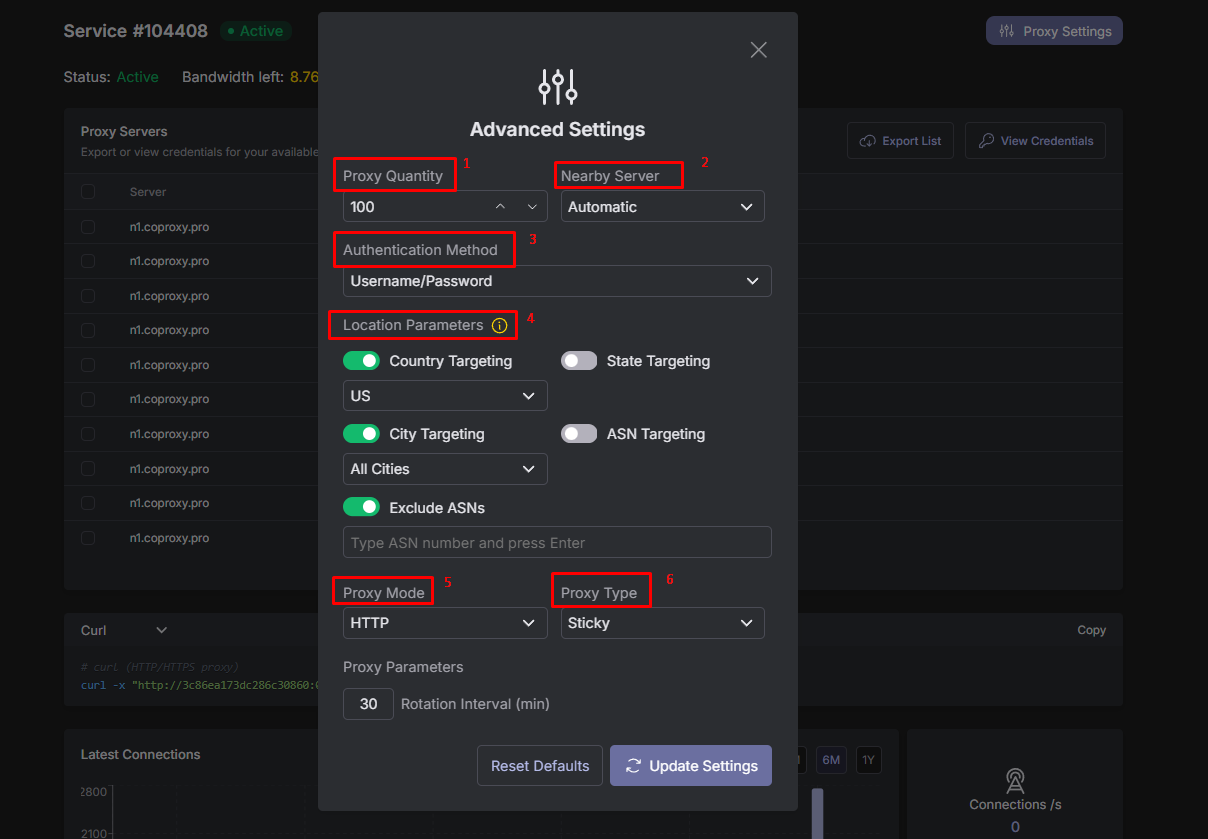Image resolution: width=1208 pixels, height=839 pixels.
Task: Click the Location Parameters info icon
Action: tap(500, 325)
